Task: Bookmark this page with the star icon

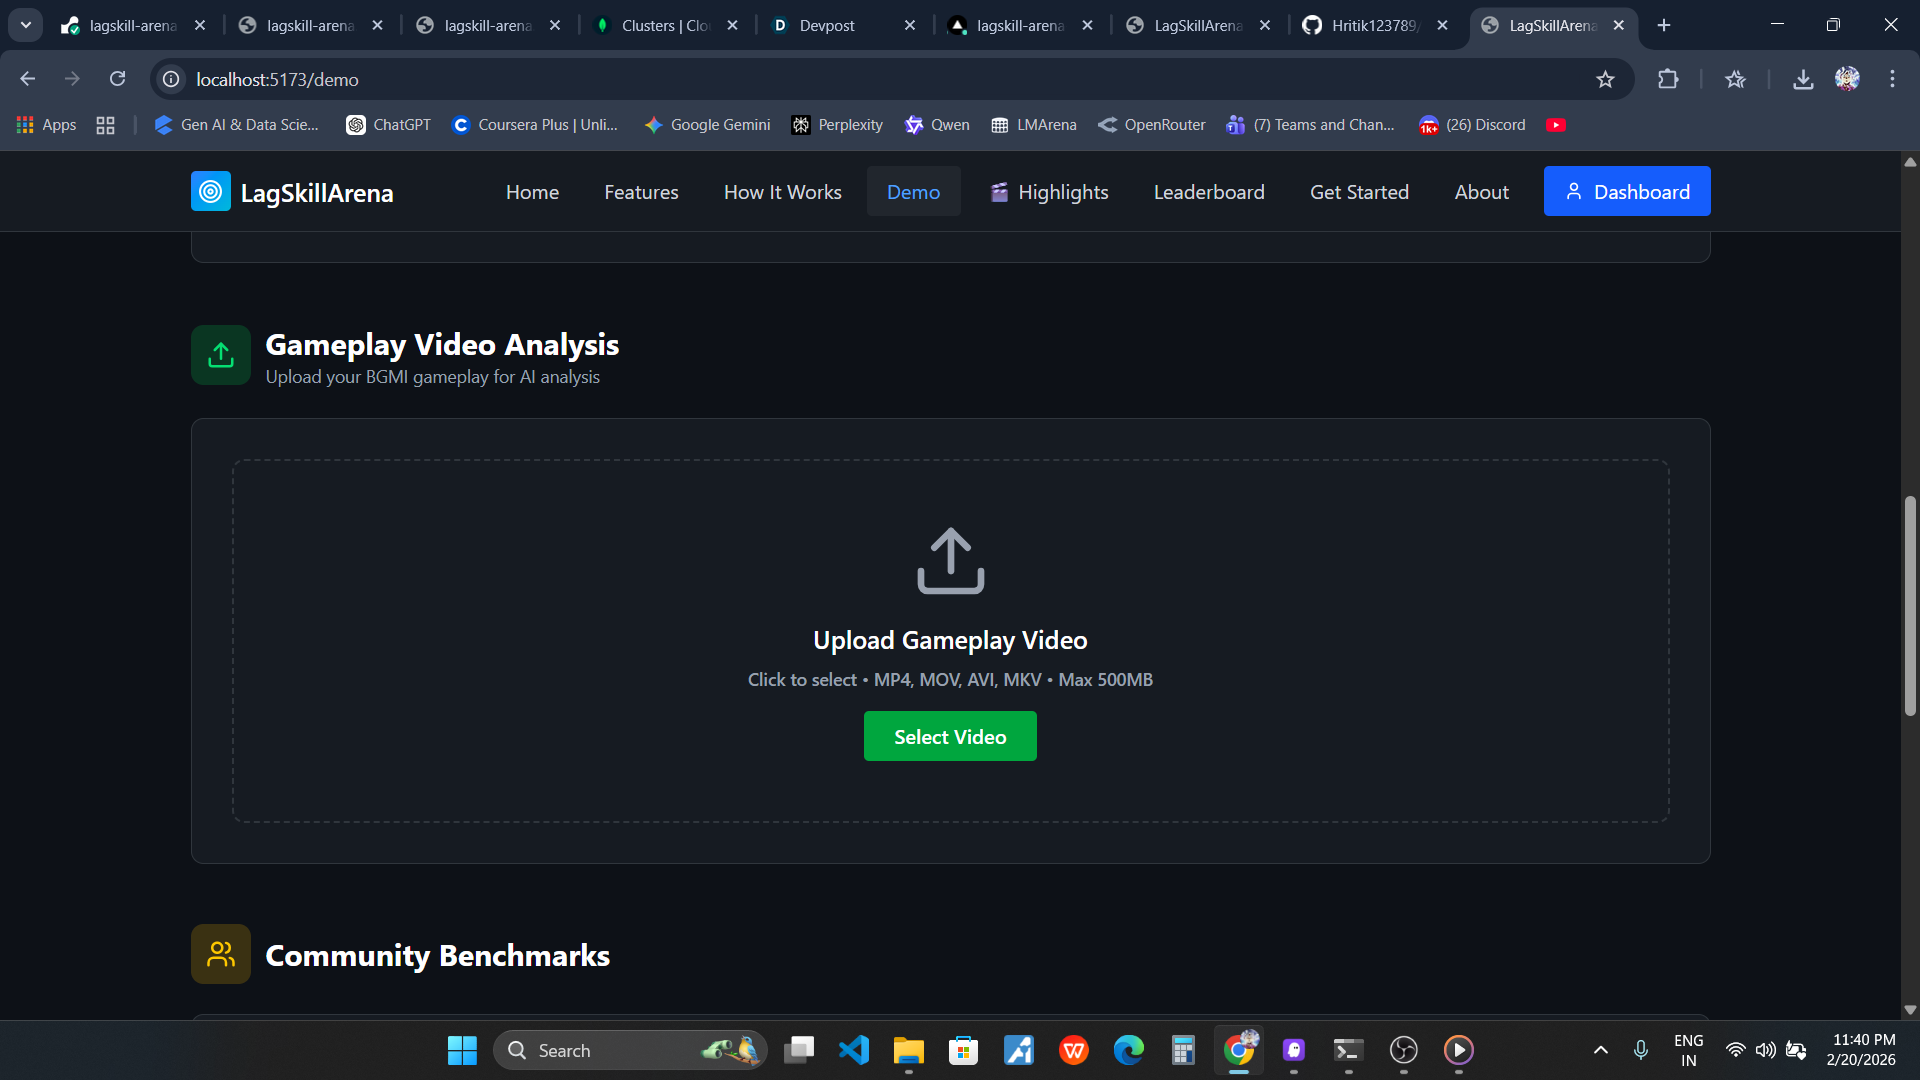Action: pos(1605,79)
